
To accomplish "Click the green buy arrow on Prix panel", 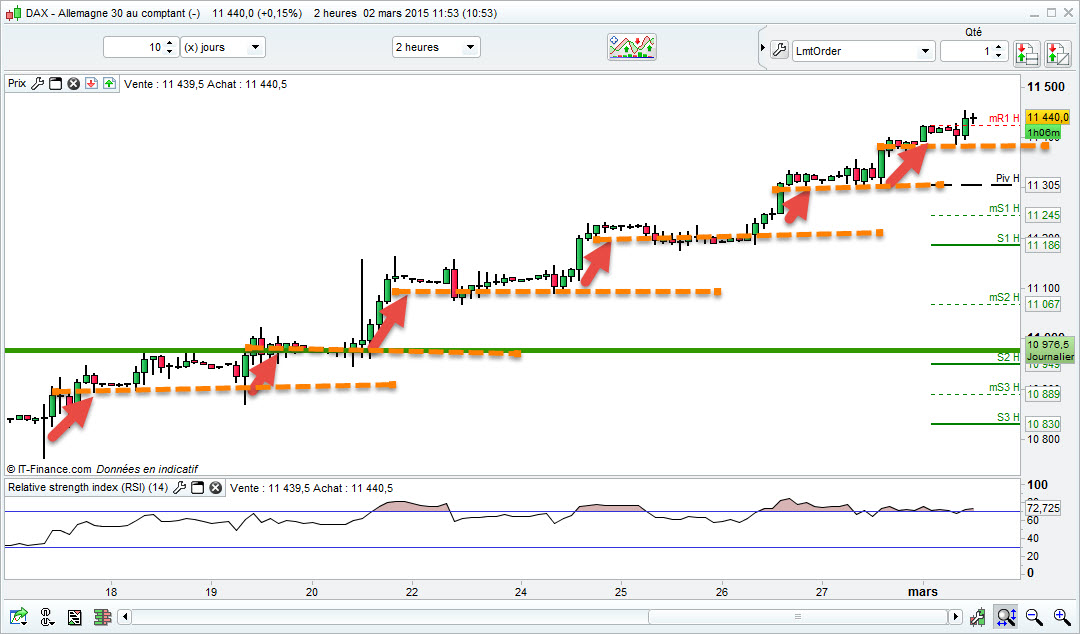I will 110,83.
